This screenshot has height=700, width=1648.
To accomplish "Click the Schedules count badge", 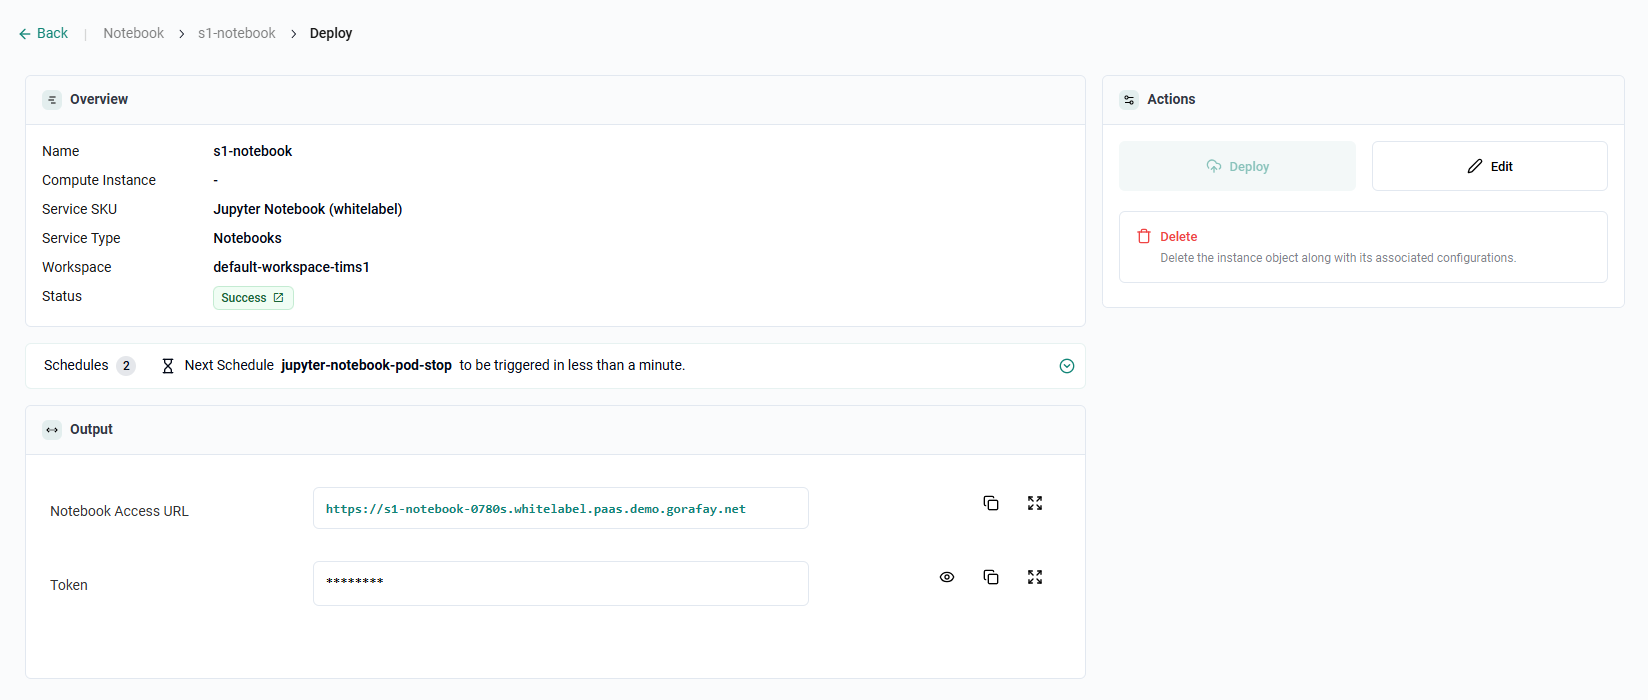I will [126, 366].
